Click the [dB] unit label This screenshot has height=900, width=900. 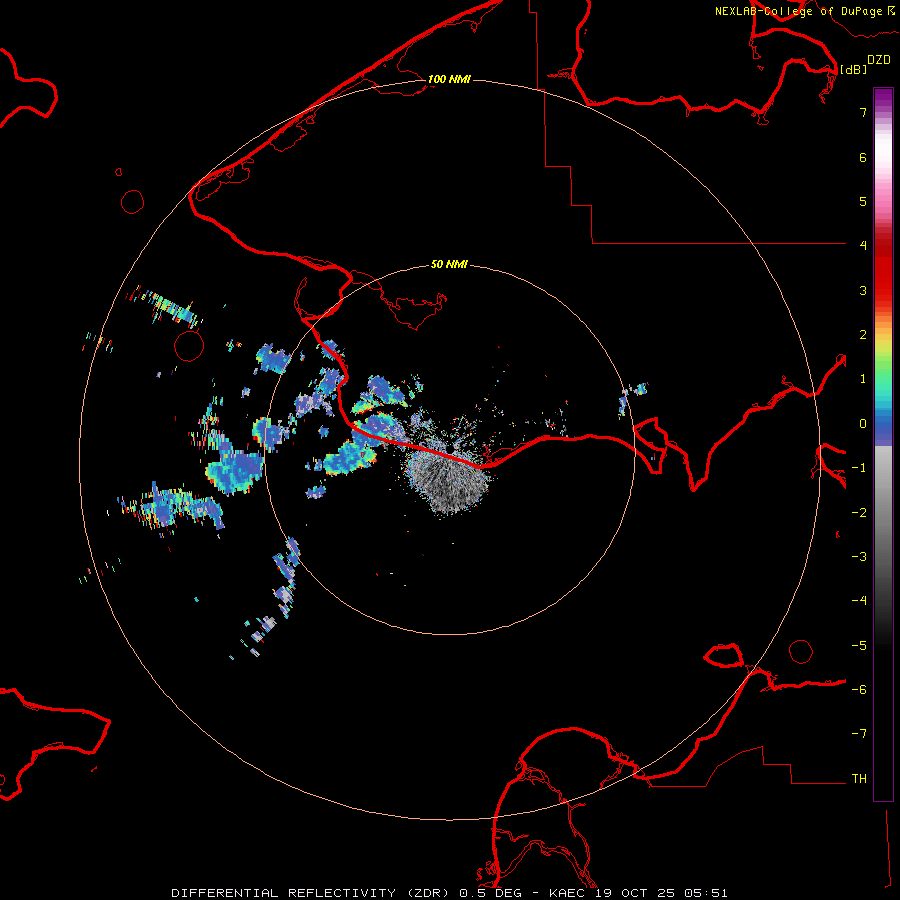pyautogui.click(x=853, y=69)
